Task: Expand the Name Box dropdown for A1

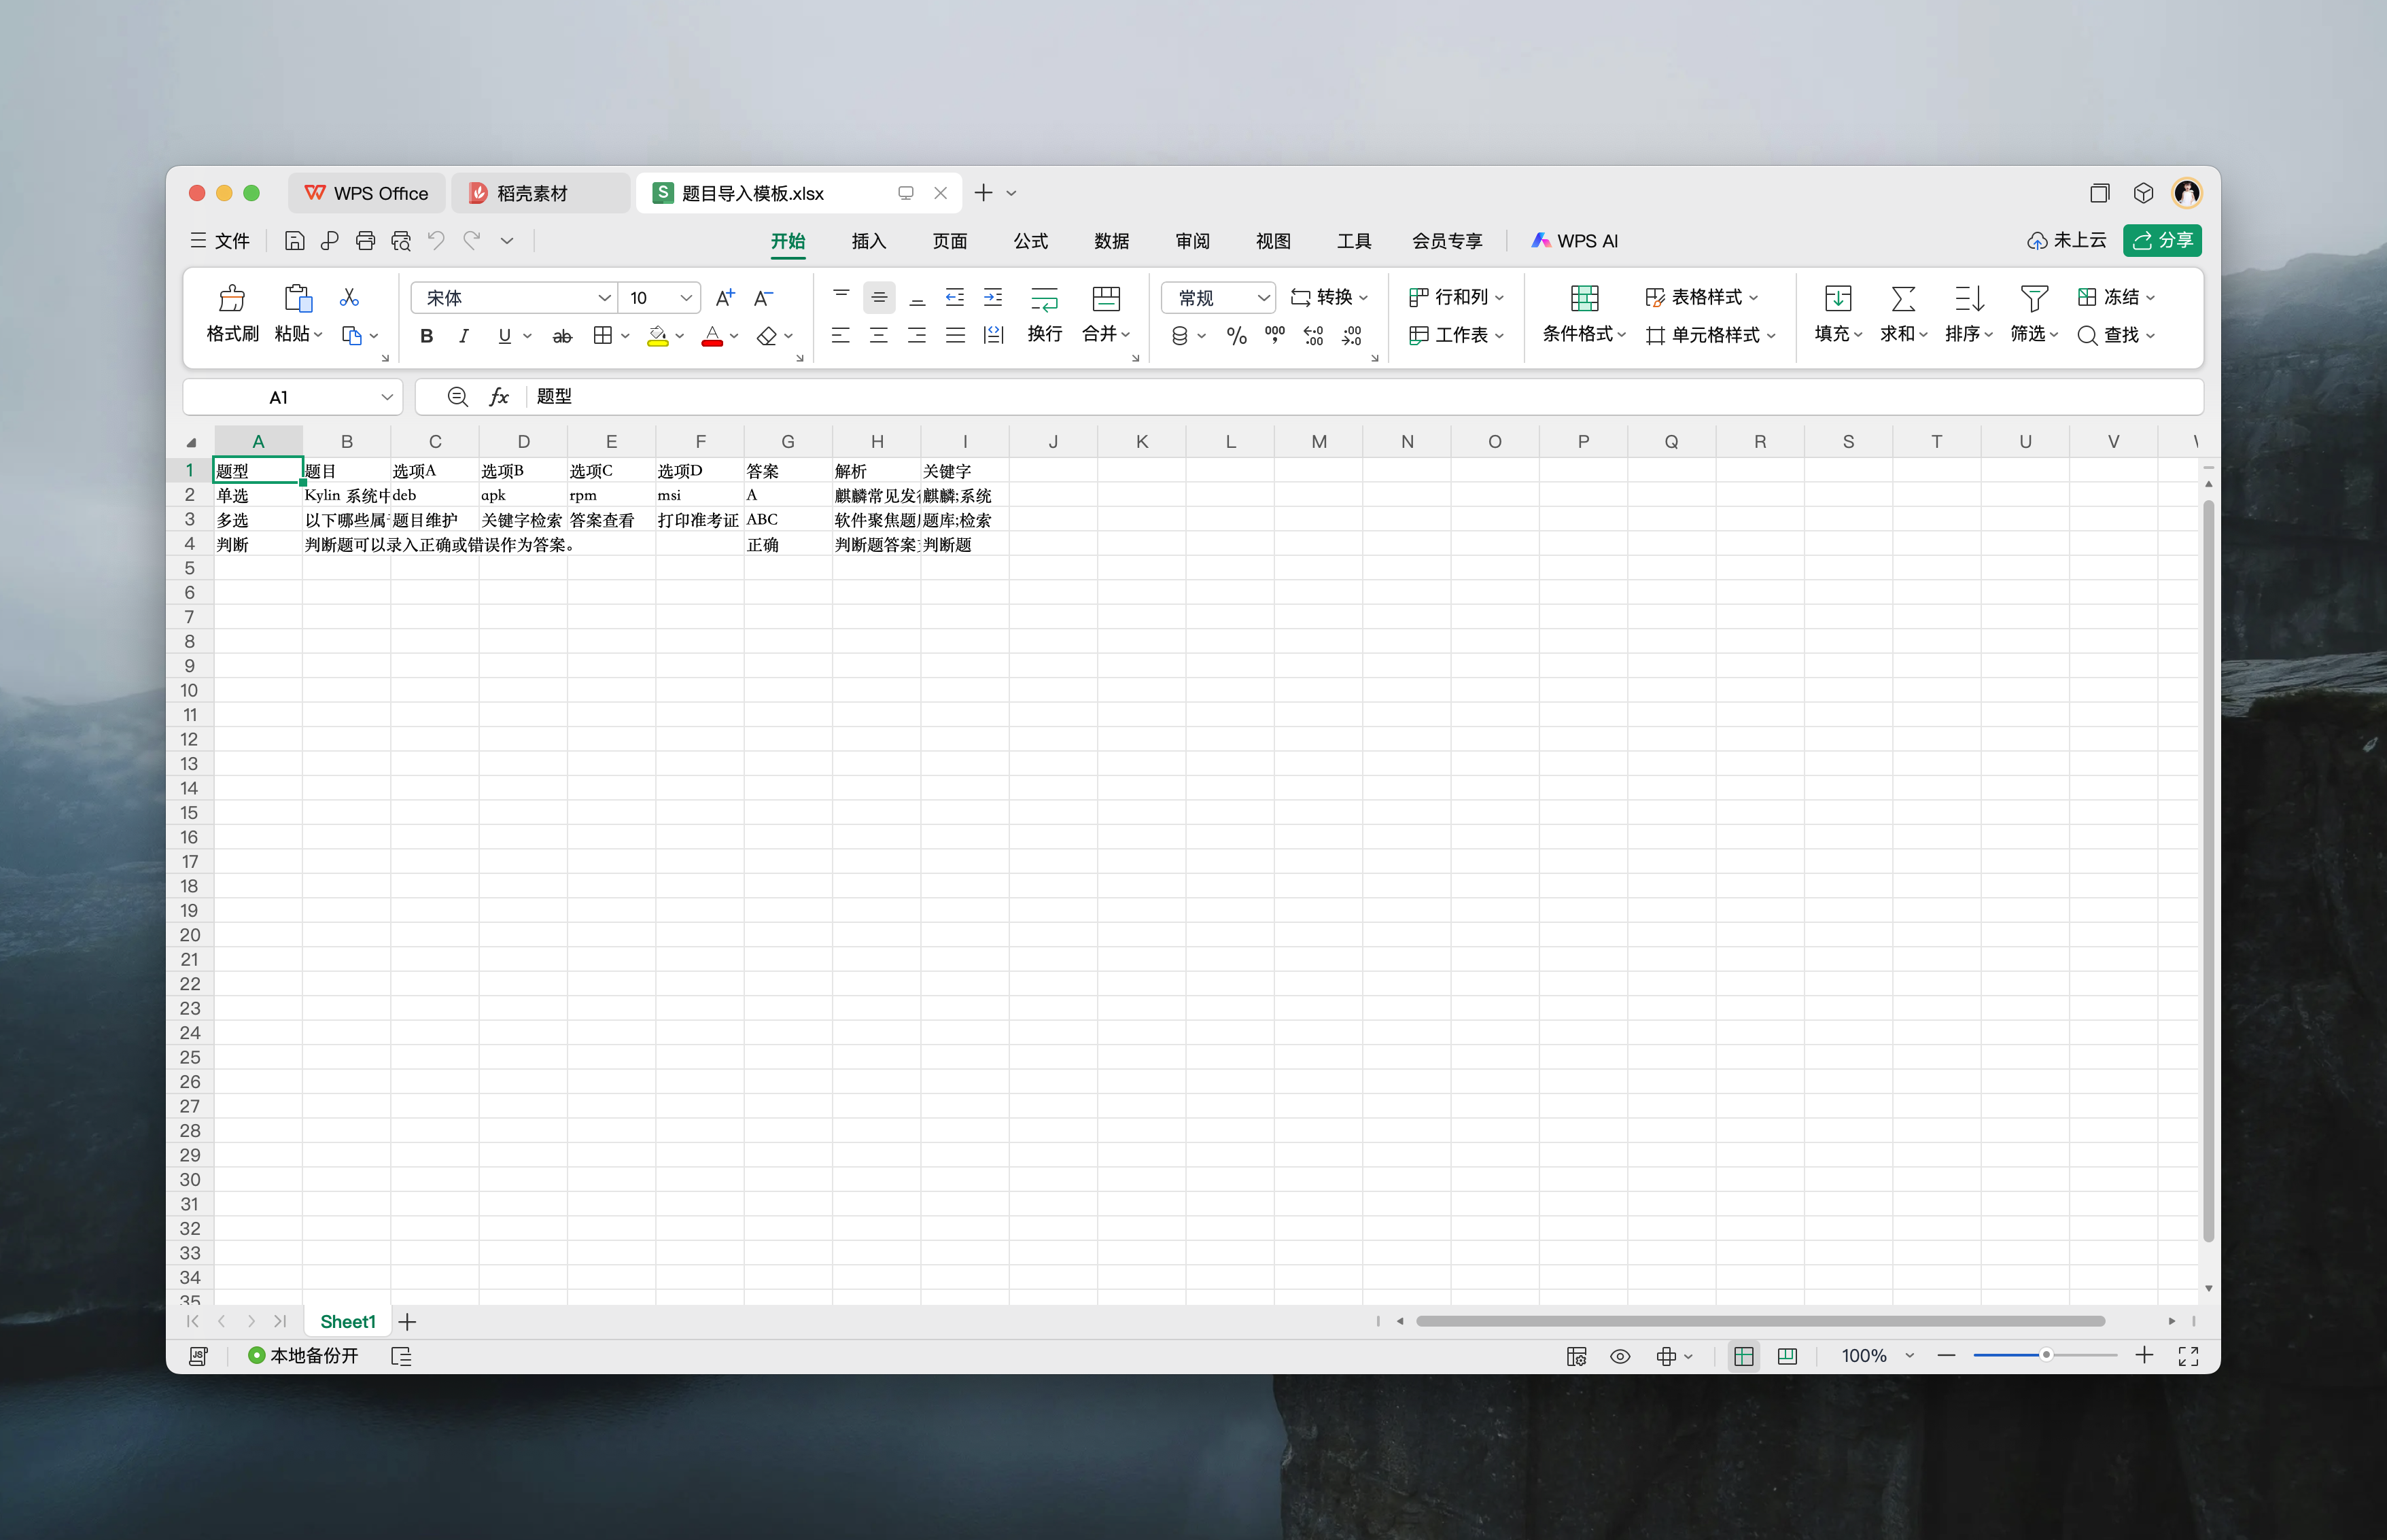Action: 387,397
